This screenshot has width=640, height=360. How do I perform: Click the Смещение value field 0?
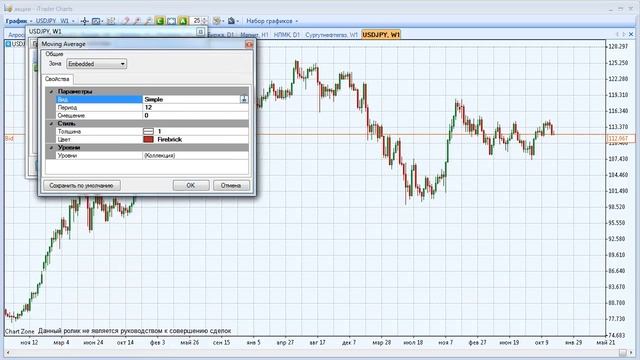point(195,116)
